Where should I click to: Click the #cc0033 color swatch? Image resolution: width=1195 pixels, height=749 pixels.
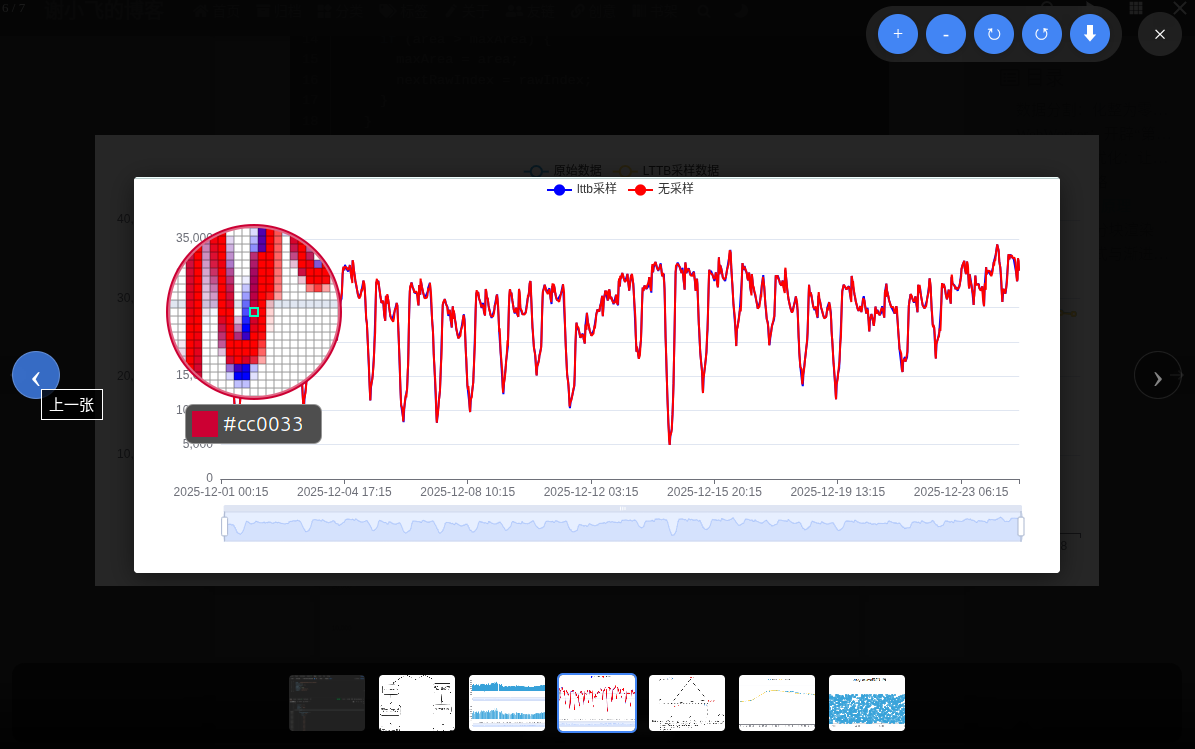coord(205,424)
